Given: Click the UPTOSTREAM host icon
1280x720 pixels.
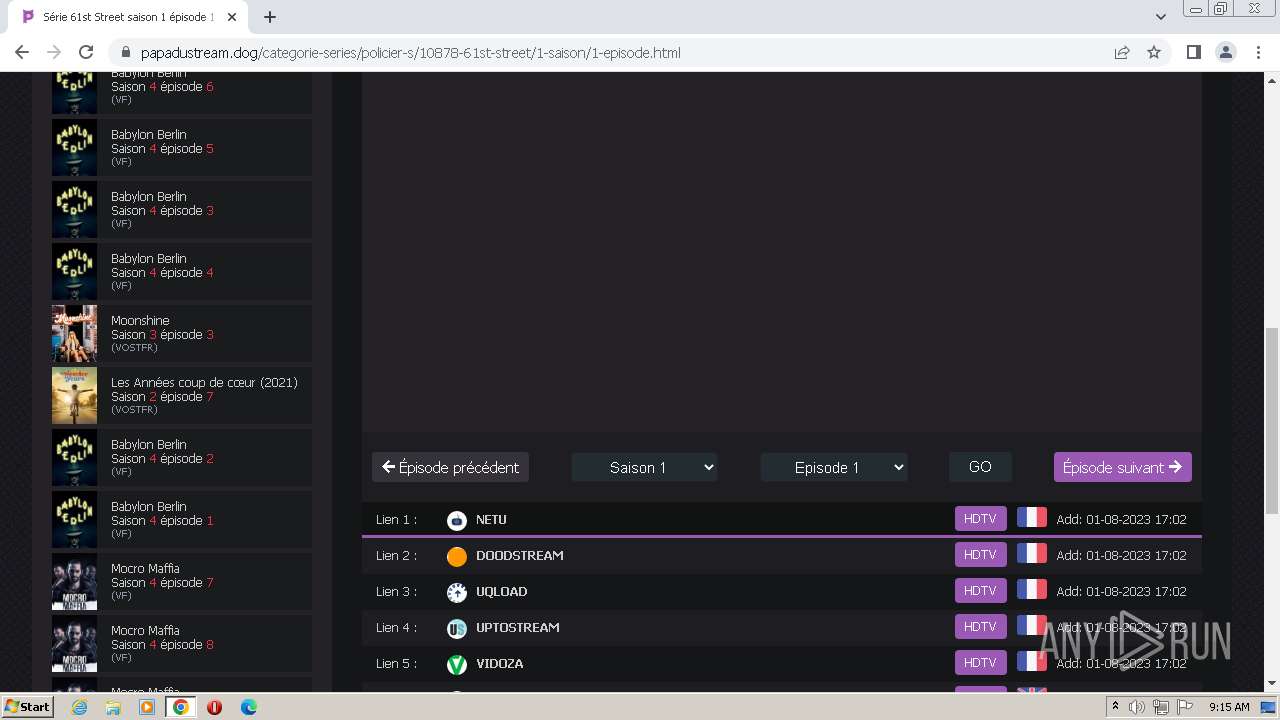Looking at the screenshot, I should (456, 628).
